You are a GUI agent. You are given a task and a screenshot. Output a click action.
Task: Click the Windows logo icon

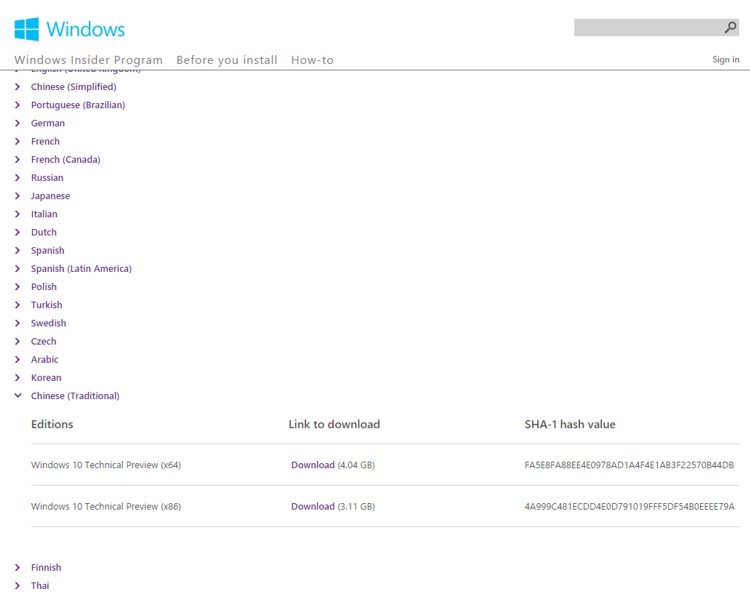point(26,29)
